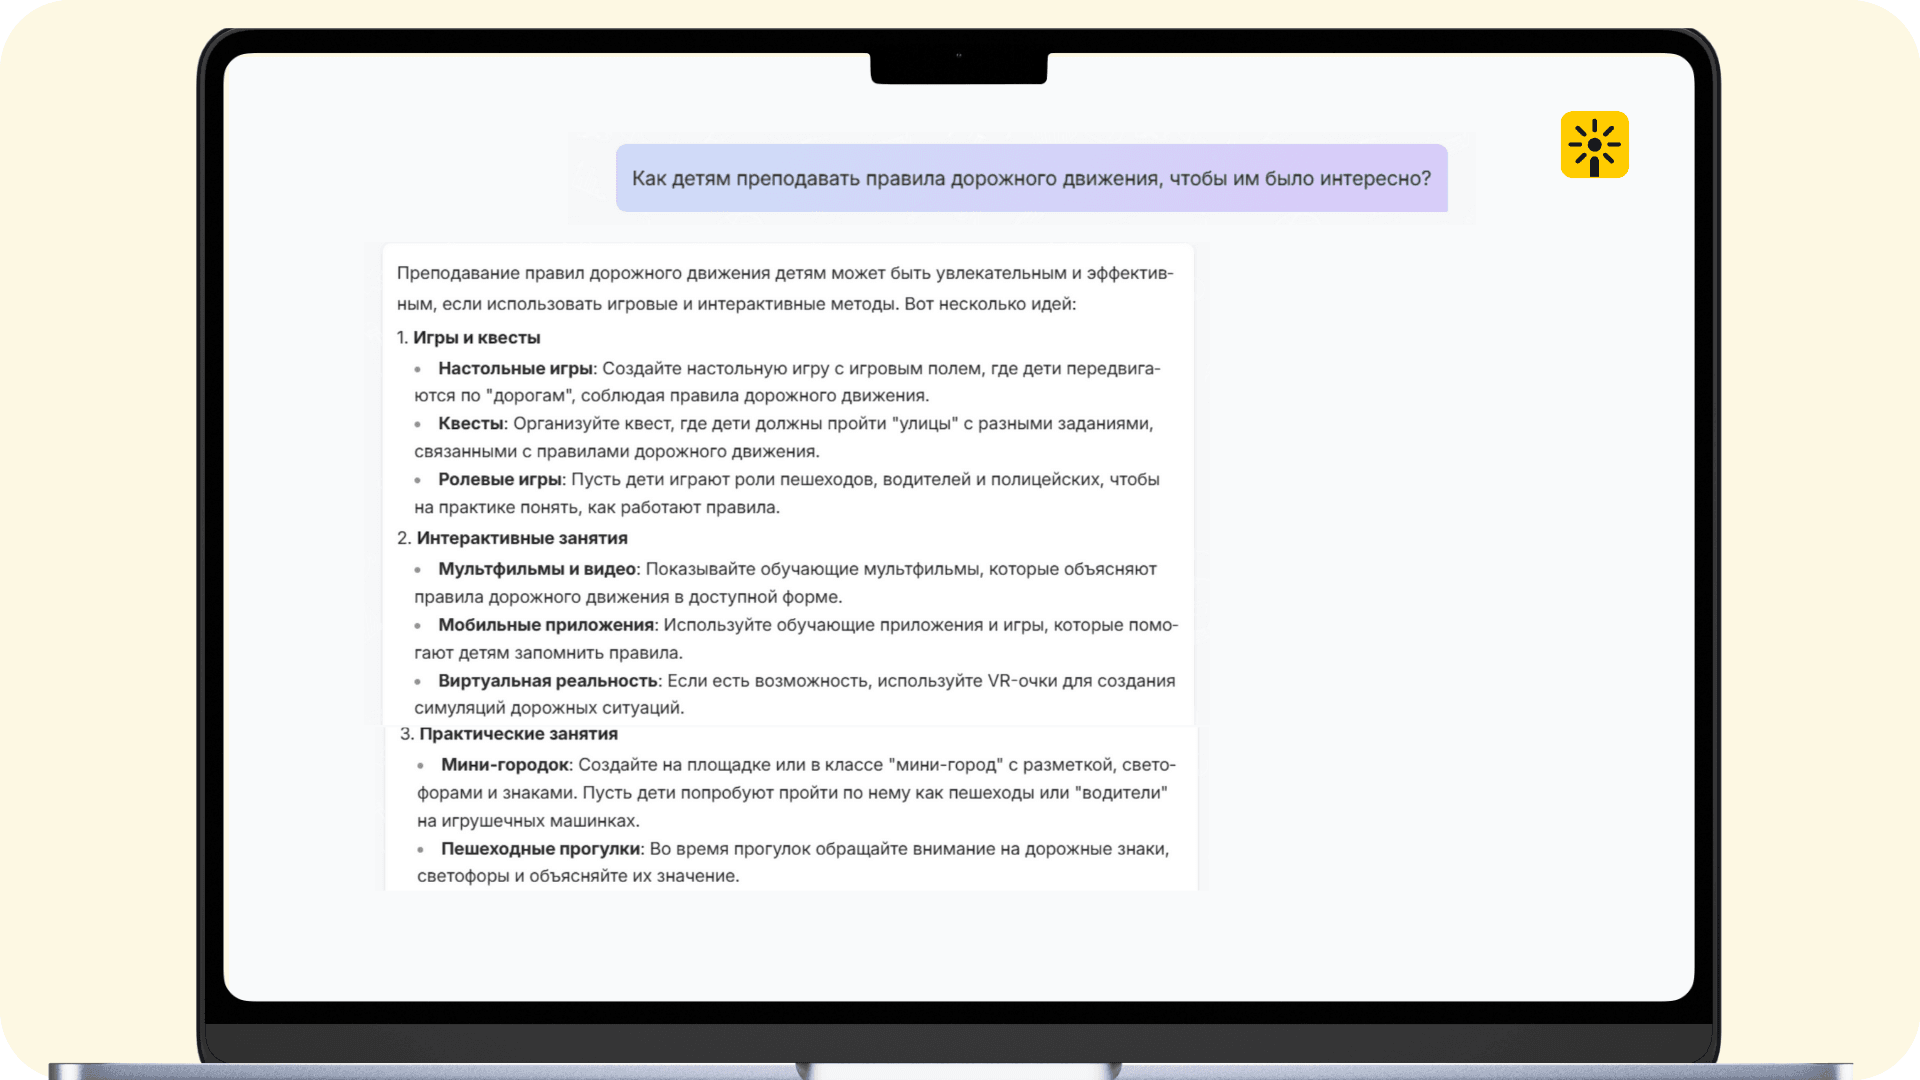Click the bold text 'Ролевые игры'
The width and height of the screenshot is (1920, 1080).
499,480
